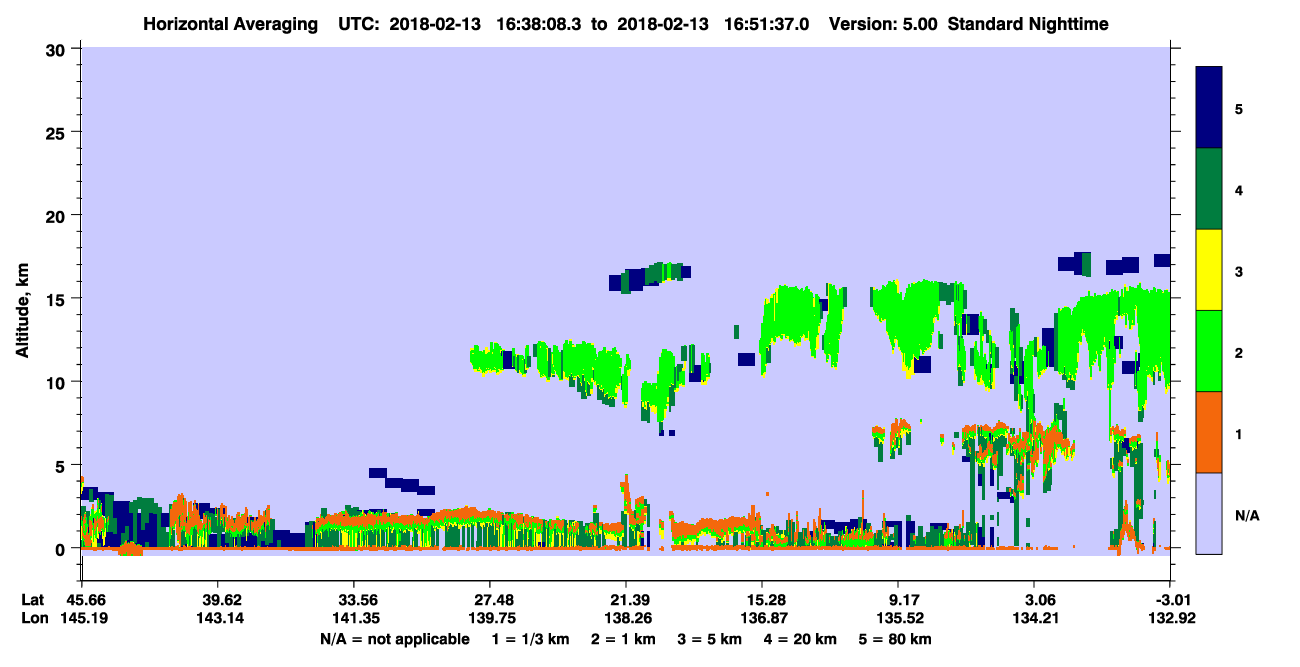Click the colorbar label '5'
The height and width of the screenshot is (667, 1300).
click(x=1239, y=108)
